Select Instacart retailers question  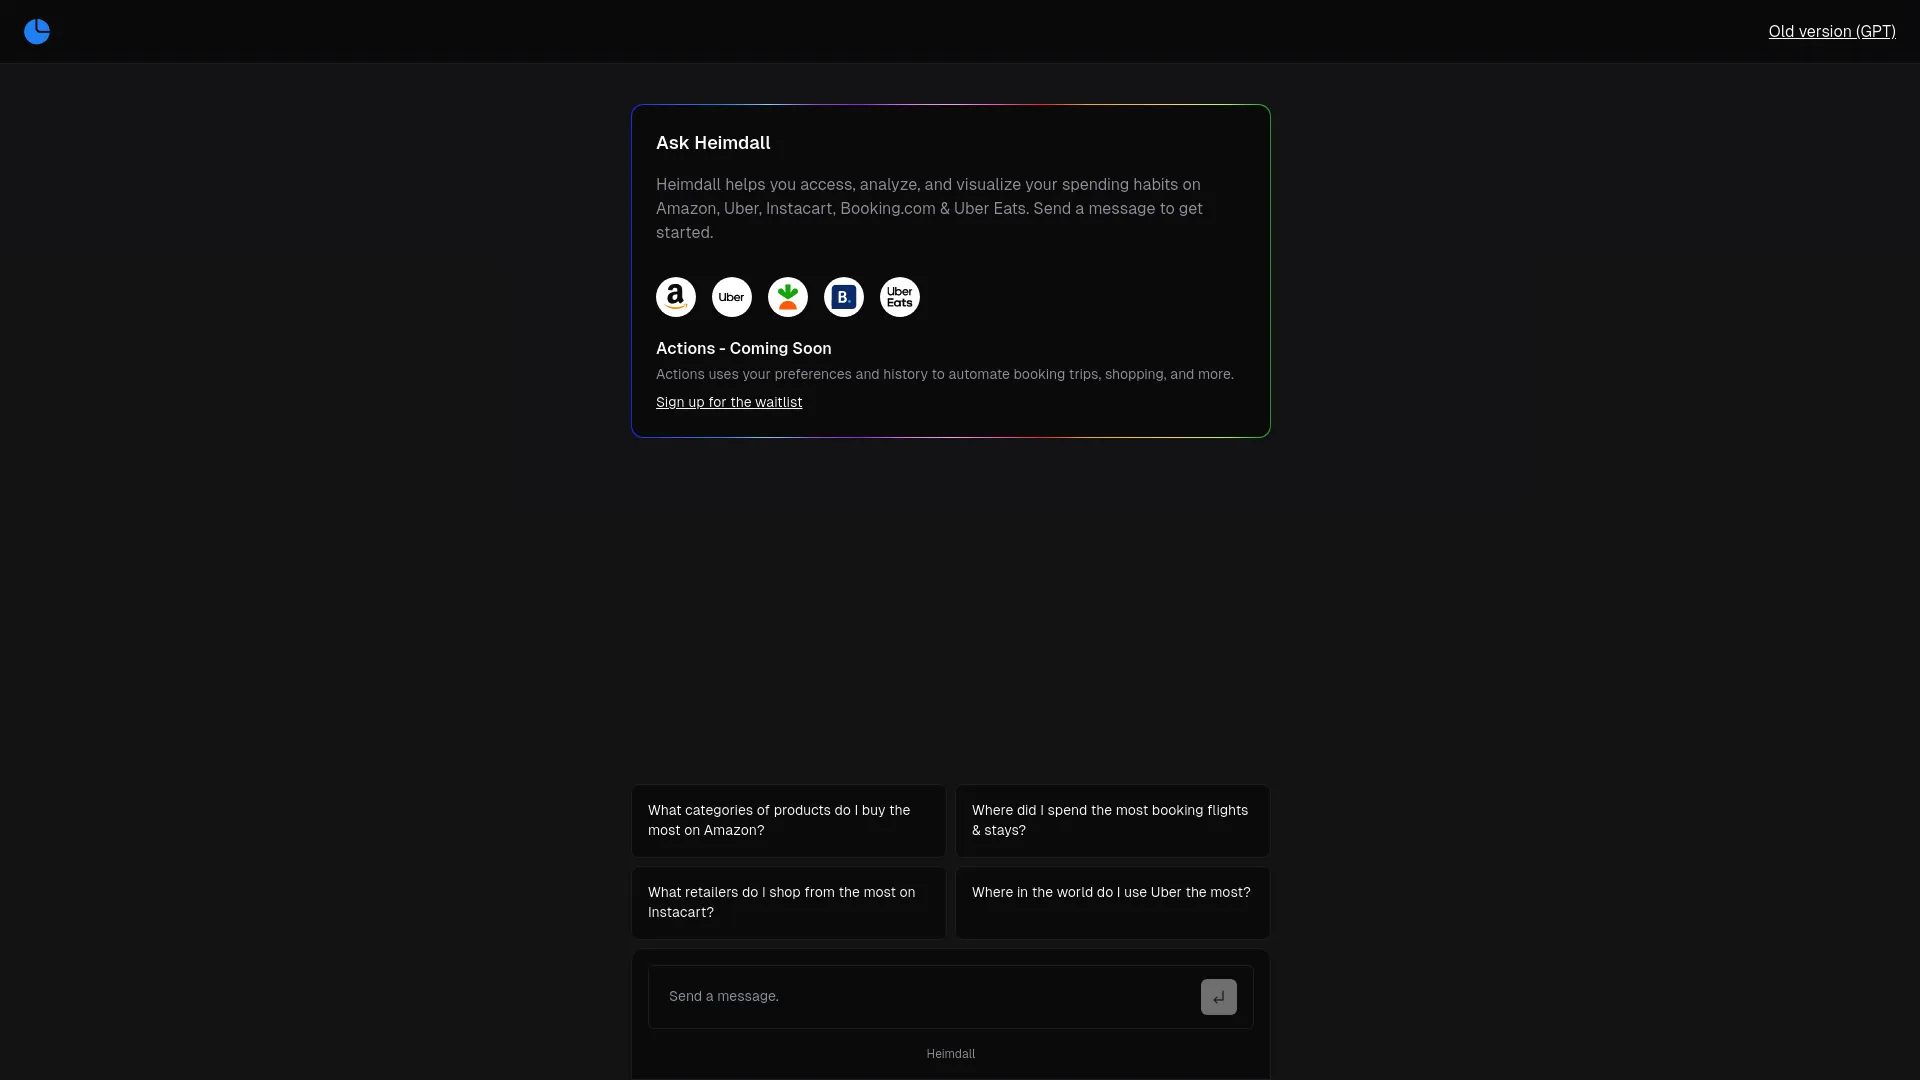[x=787, y=902]
